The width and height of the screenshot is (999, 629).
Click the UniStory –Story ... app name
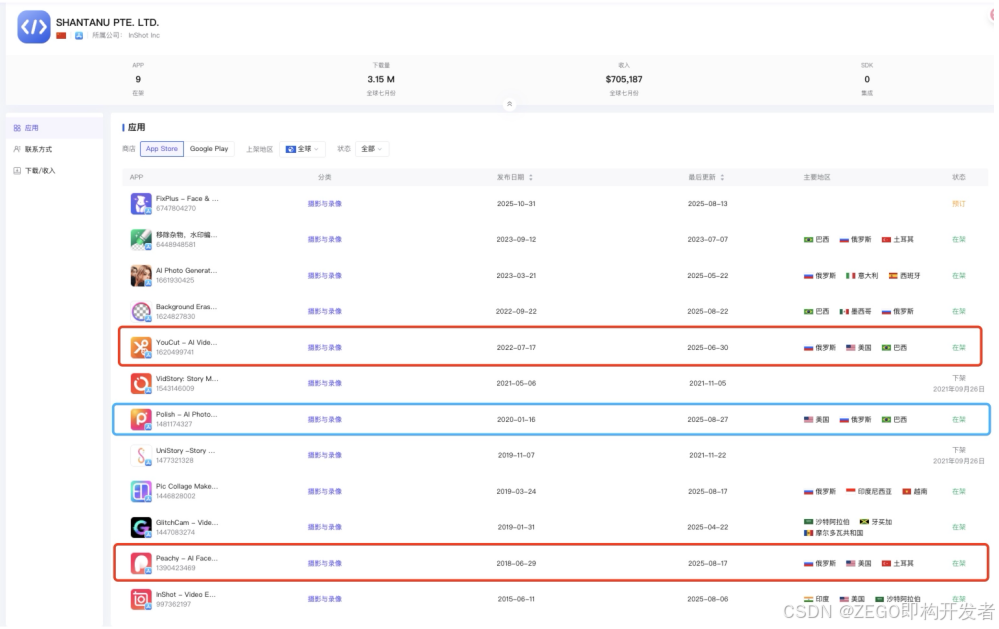tap(185, 451)
